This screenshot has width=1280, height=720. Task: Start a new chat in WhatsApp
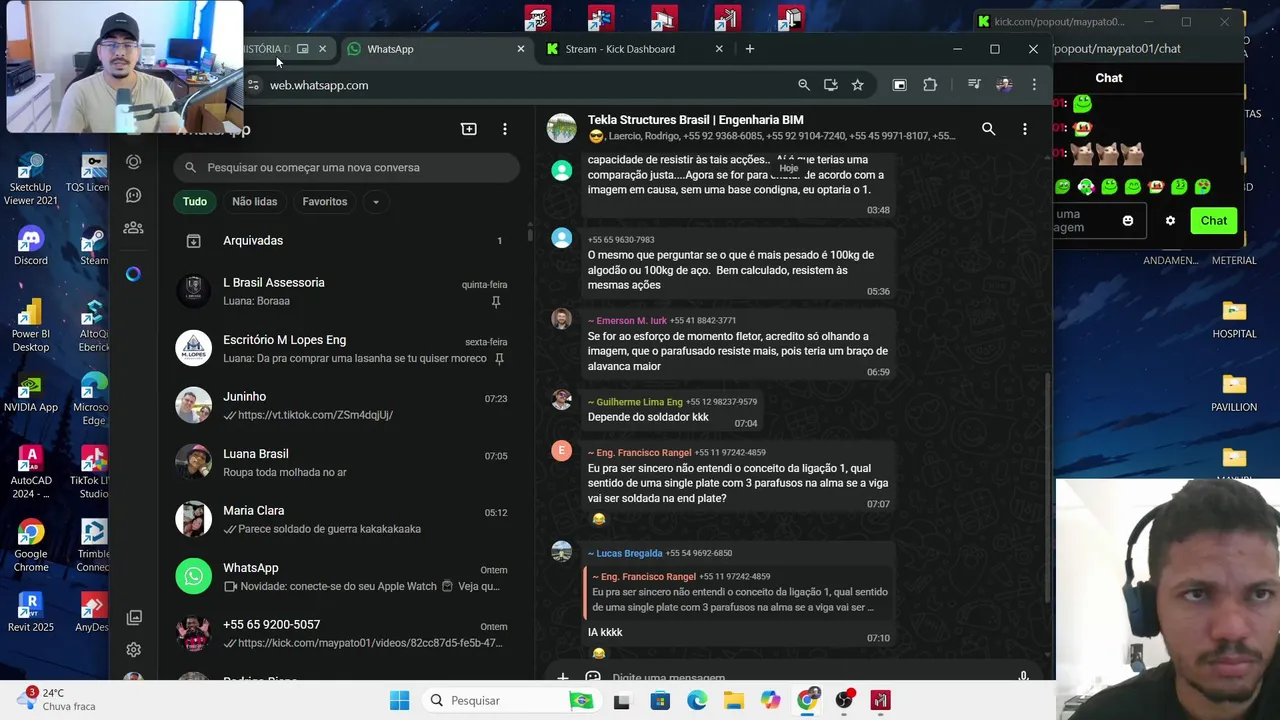click(x=469, y=129)
